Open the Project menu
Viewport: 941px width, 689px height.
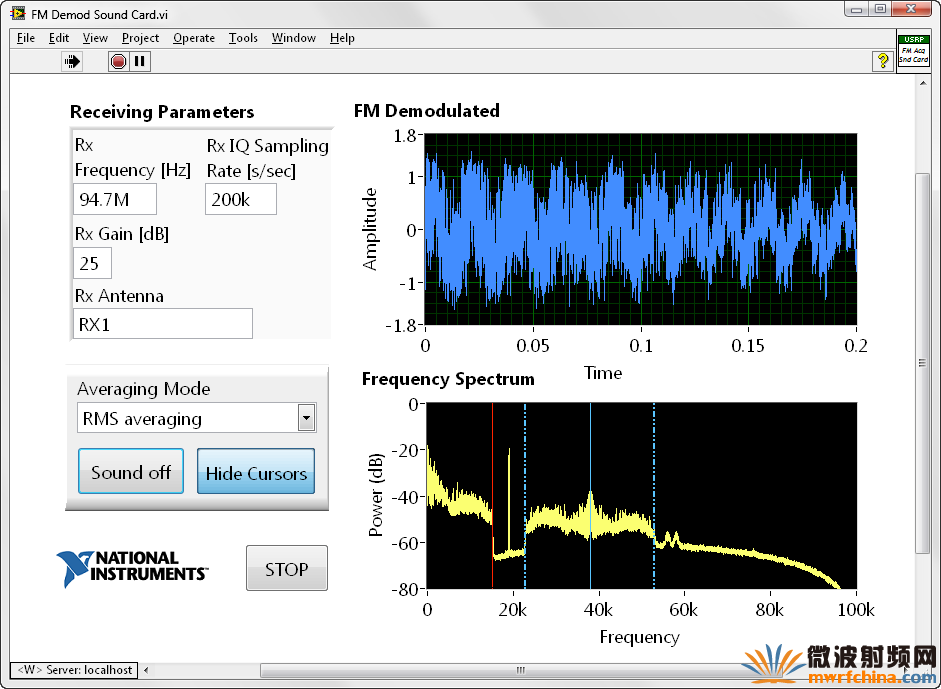pos(140,38)
